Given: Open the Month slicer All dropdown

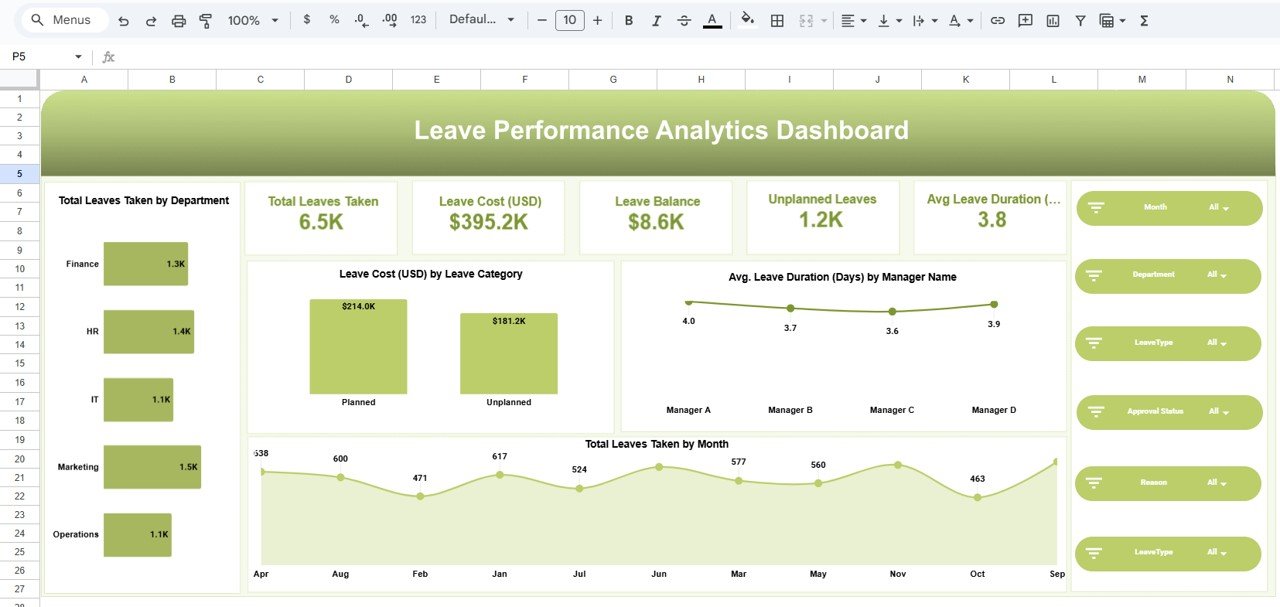Looking at the screenshot, I should coord(1216,208).
